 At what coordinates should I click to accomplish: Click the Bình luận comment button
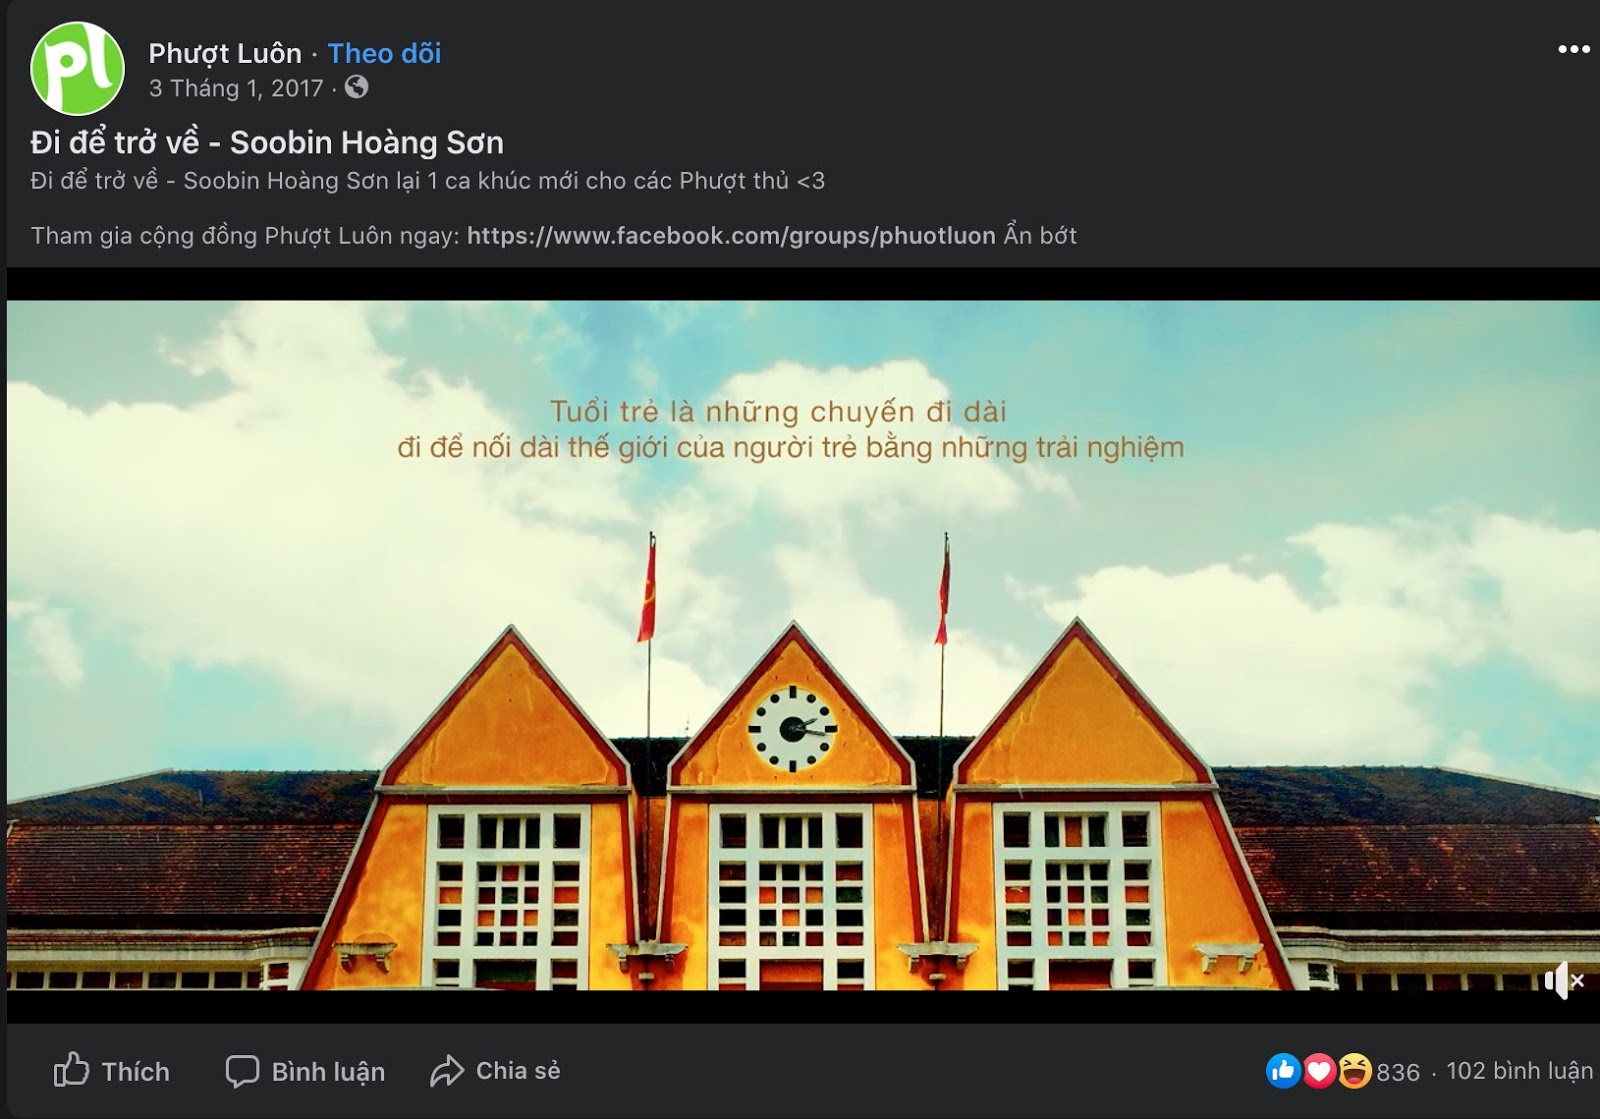click(305, 1071)
